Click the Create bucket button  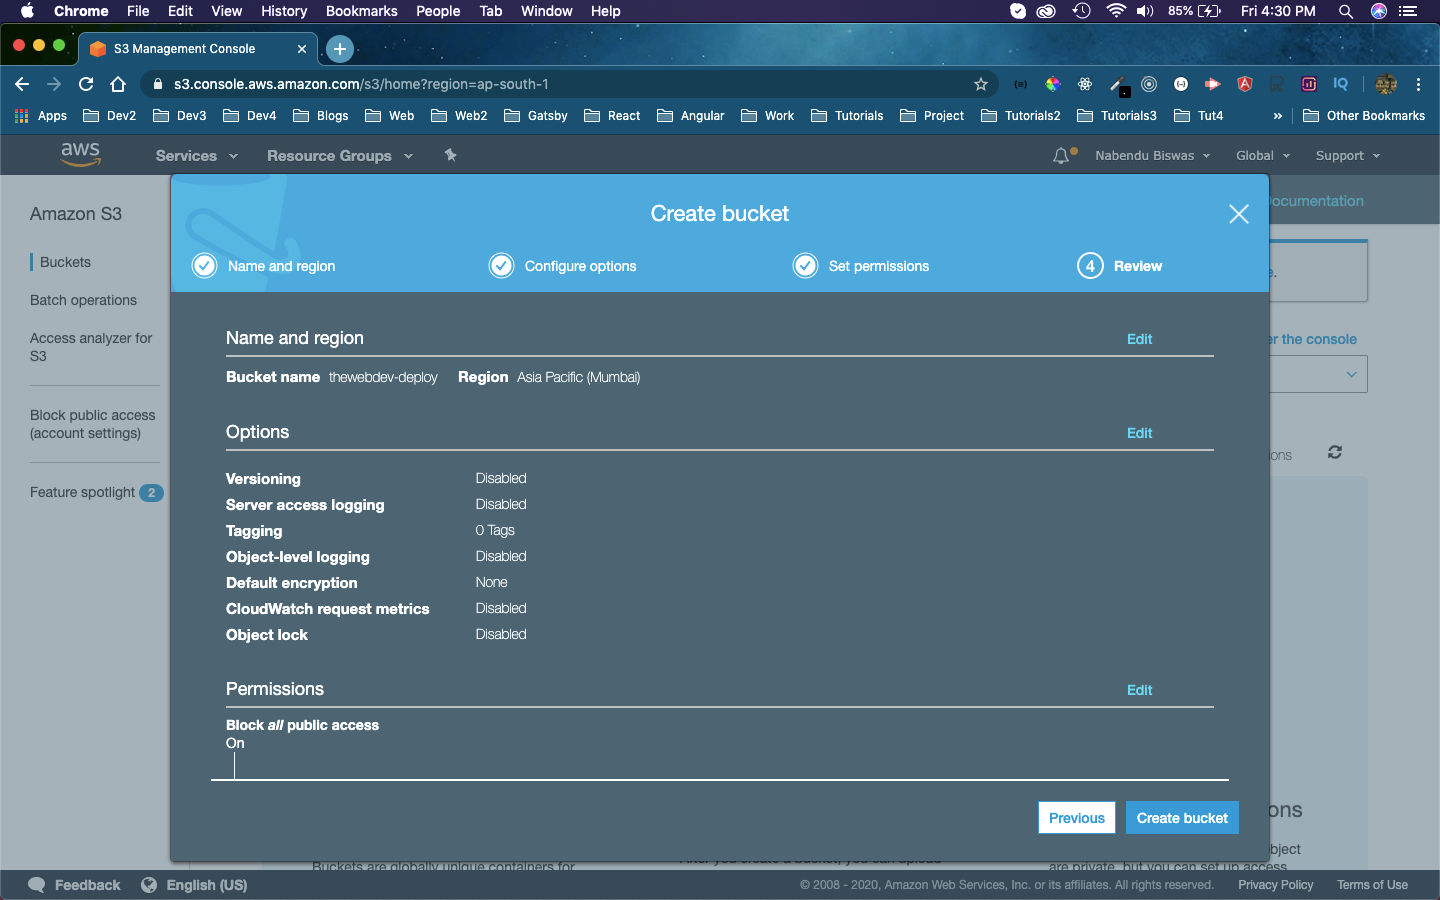1182,818
